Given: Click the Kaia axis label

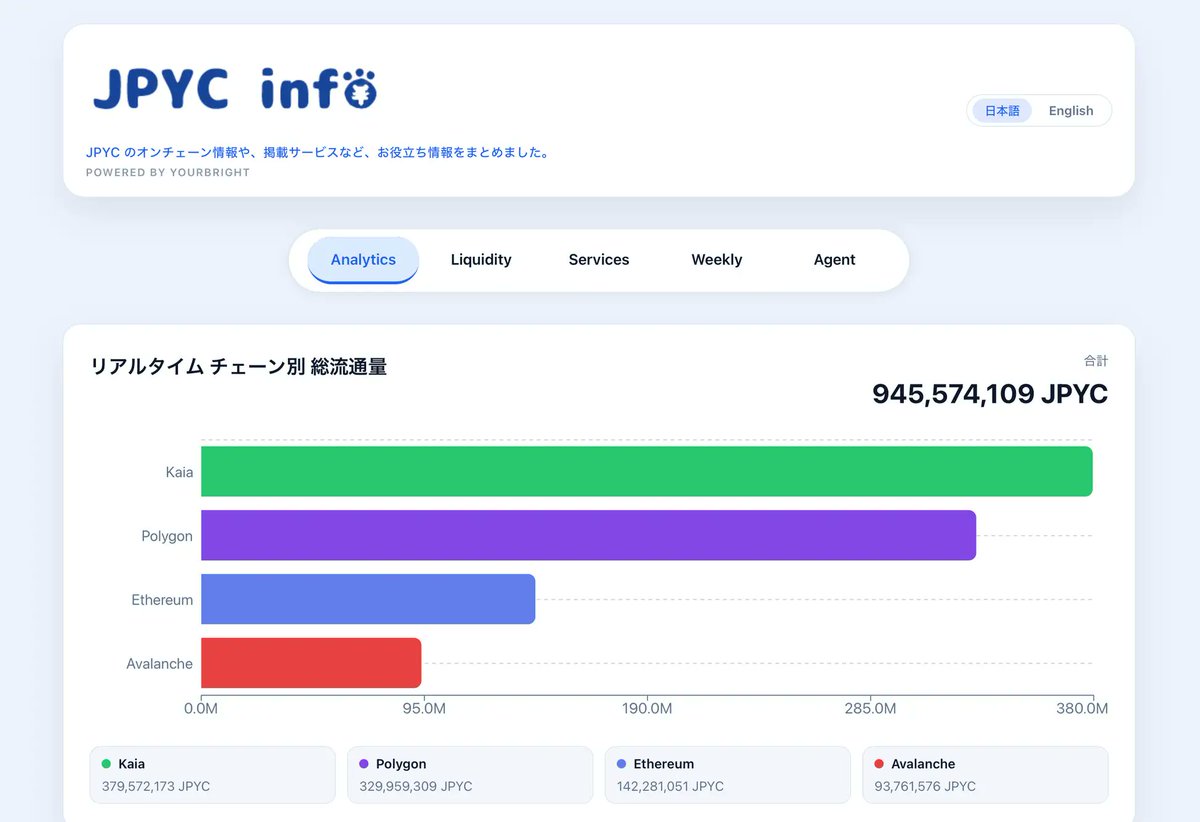Looking at the screenshot, I should click(x=179, y=472).
